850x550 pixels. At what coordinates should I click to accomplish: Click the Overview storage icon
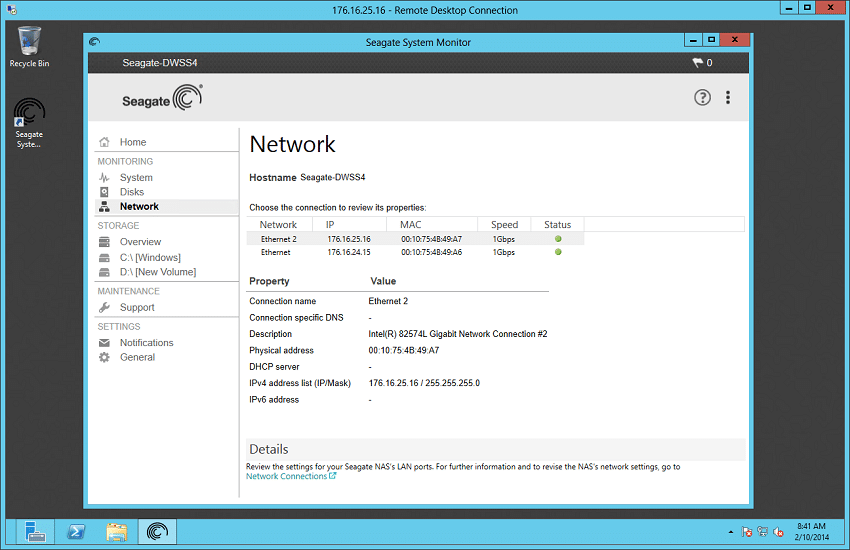[x=105, y=242]
